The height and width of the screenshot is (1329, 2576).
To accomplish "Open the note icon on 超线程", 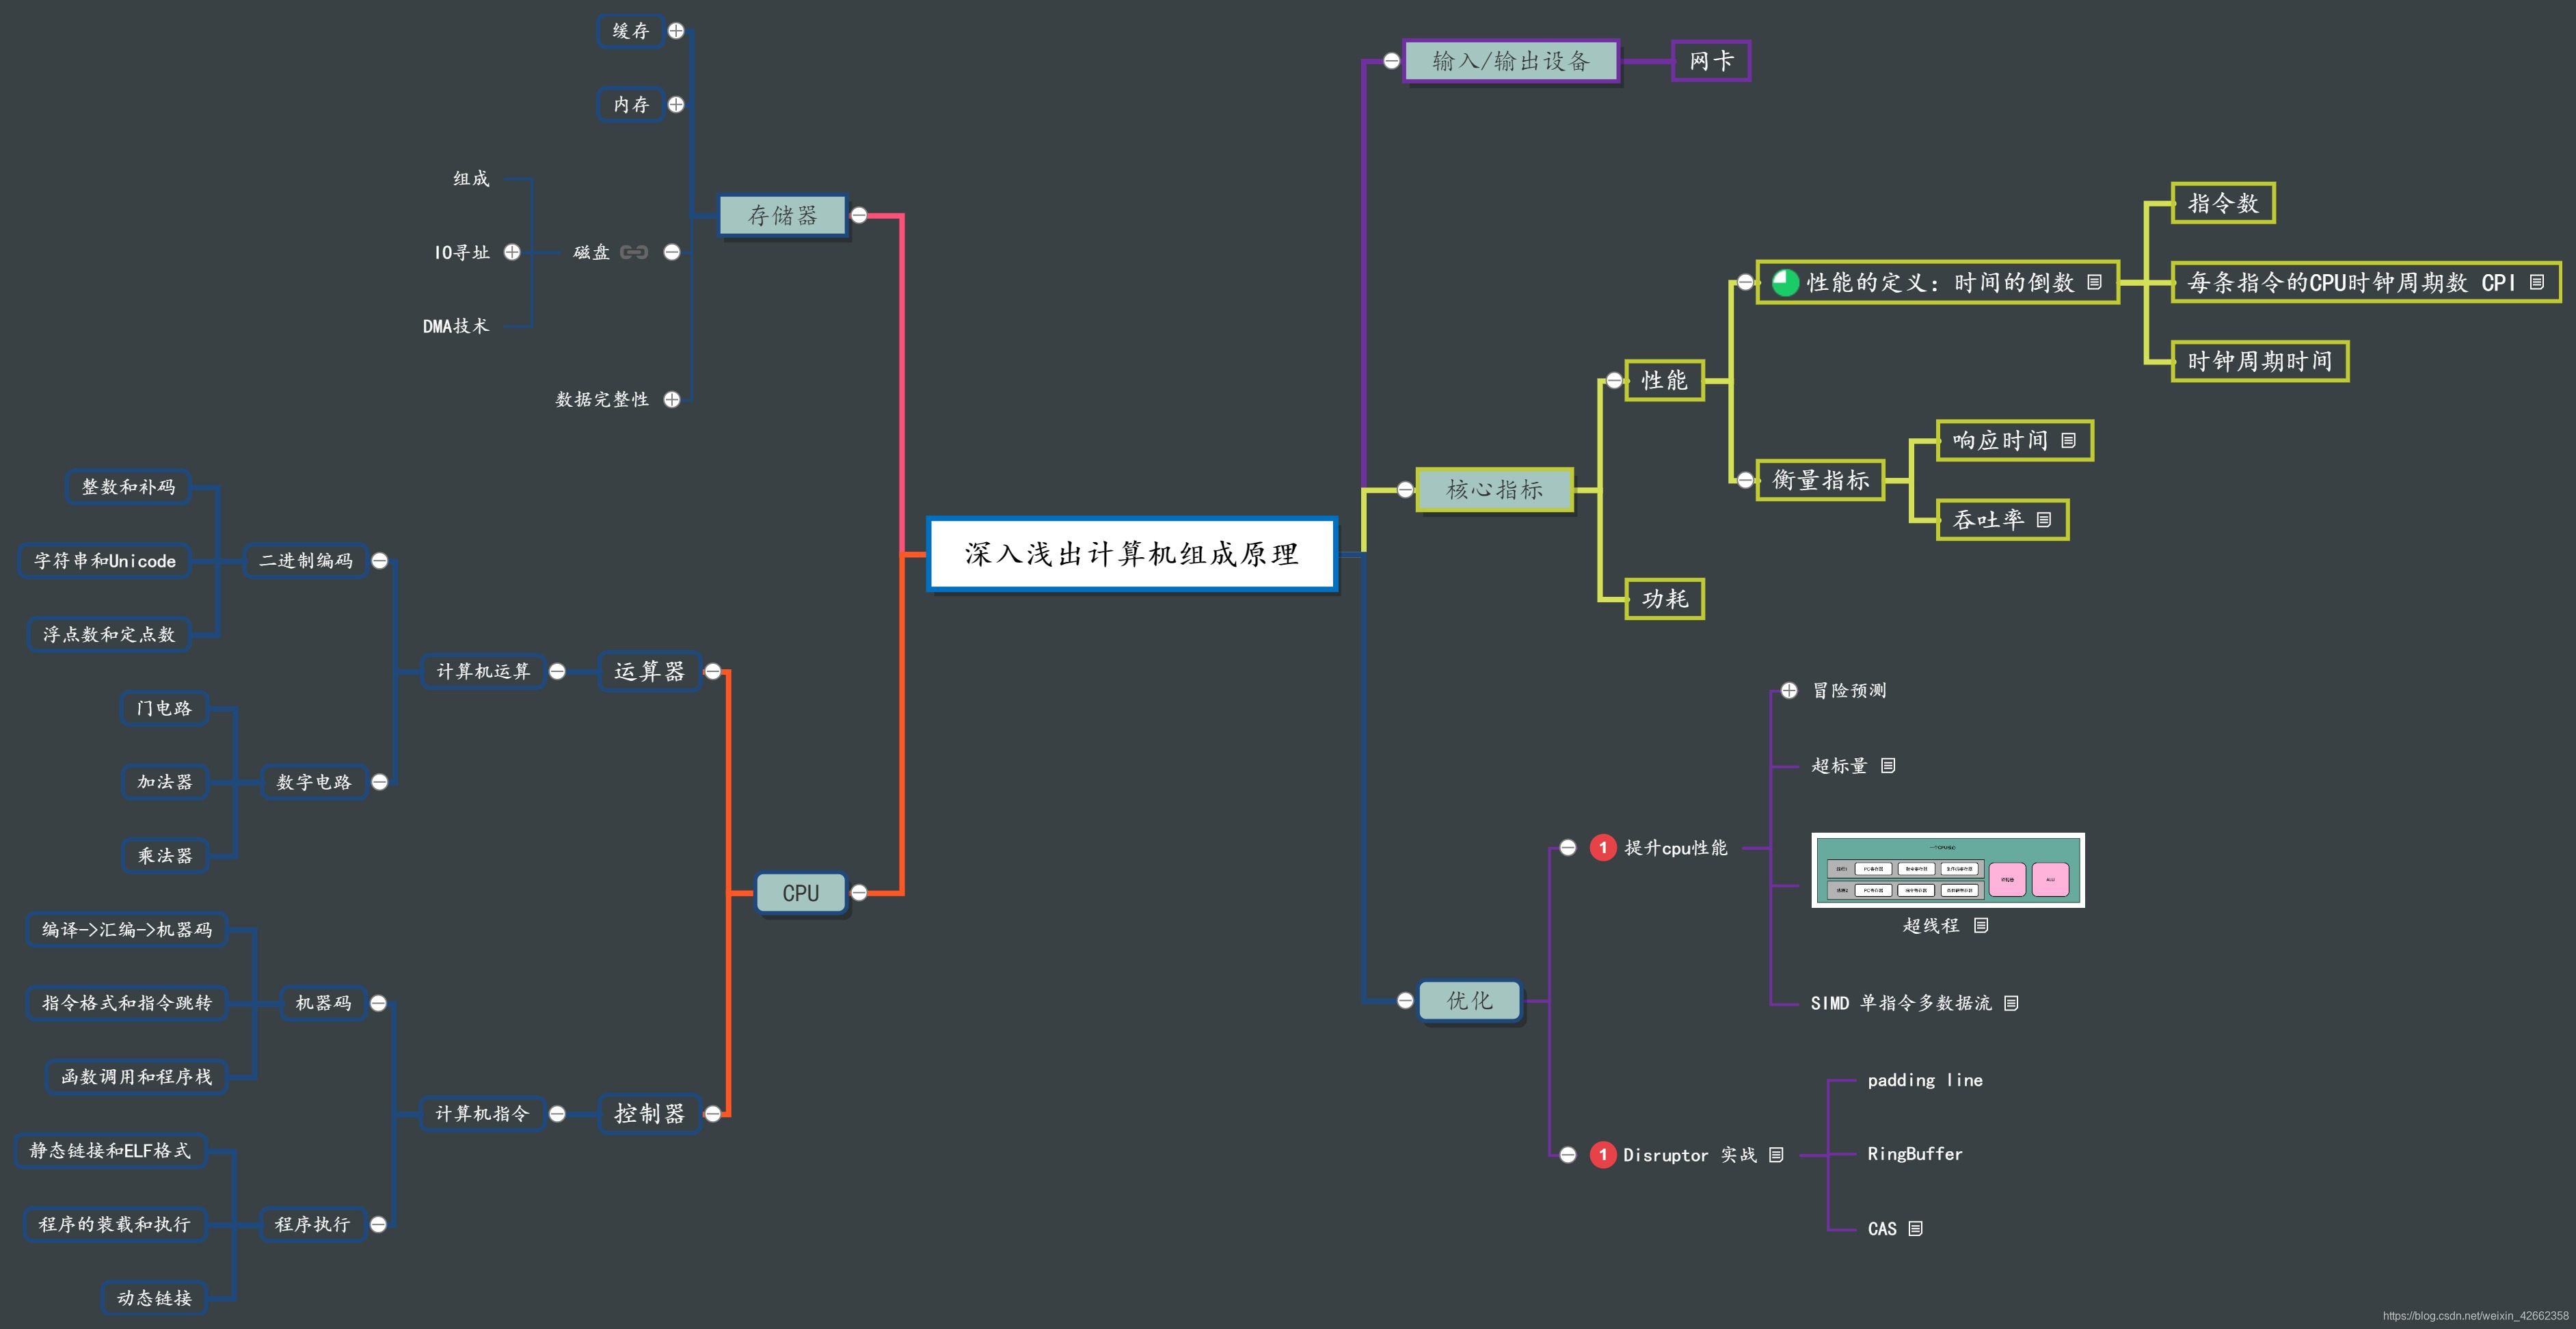I will [1981, 925].
